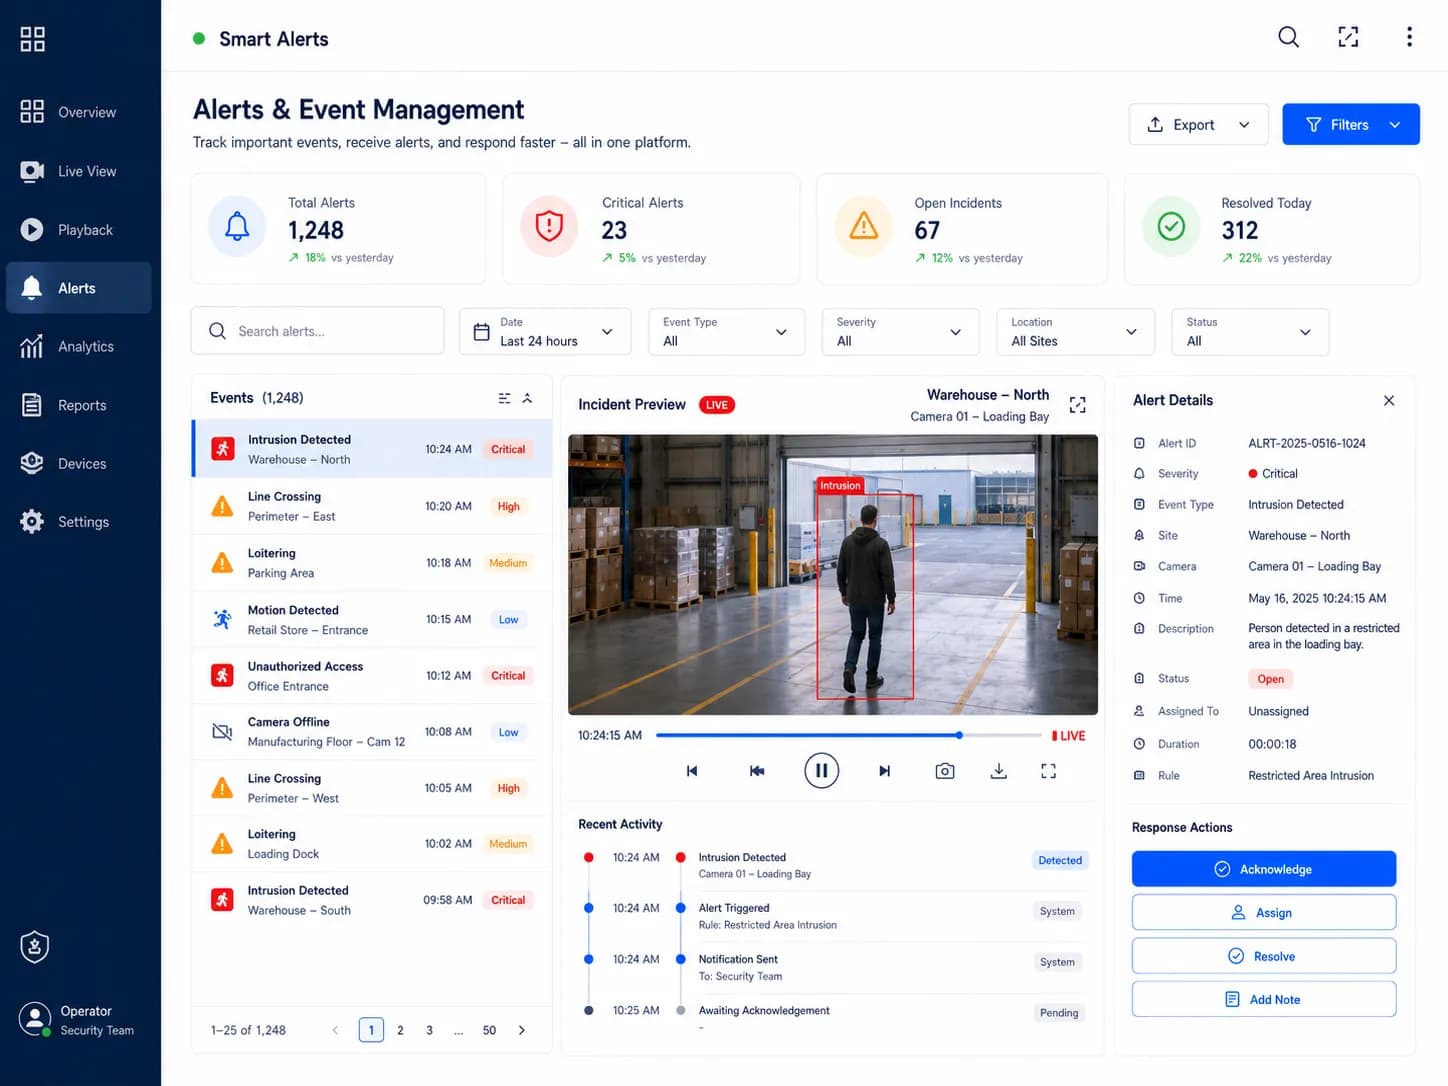1448x1086 pixels.
Task: Click the Camera Offline event icon
Action: (222, 732)
